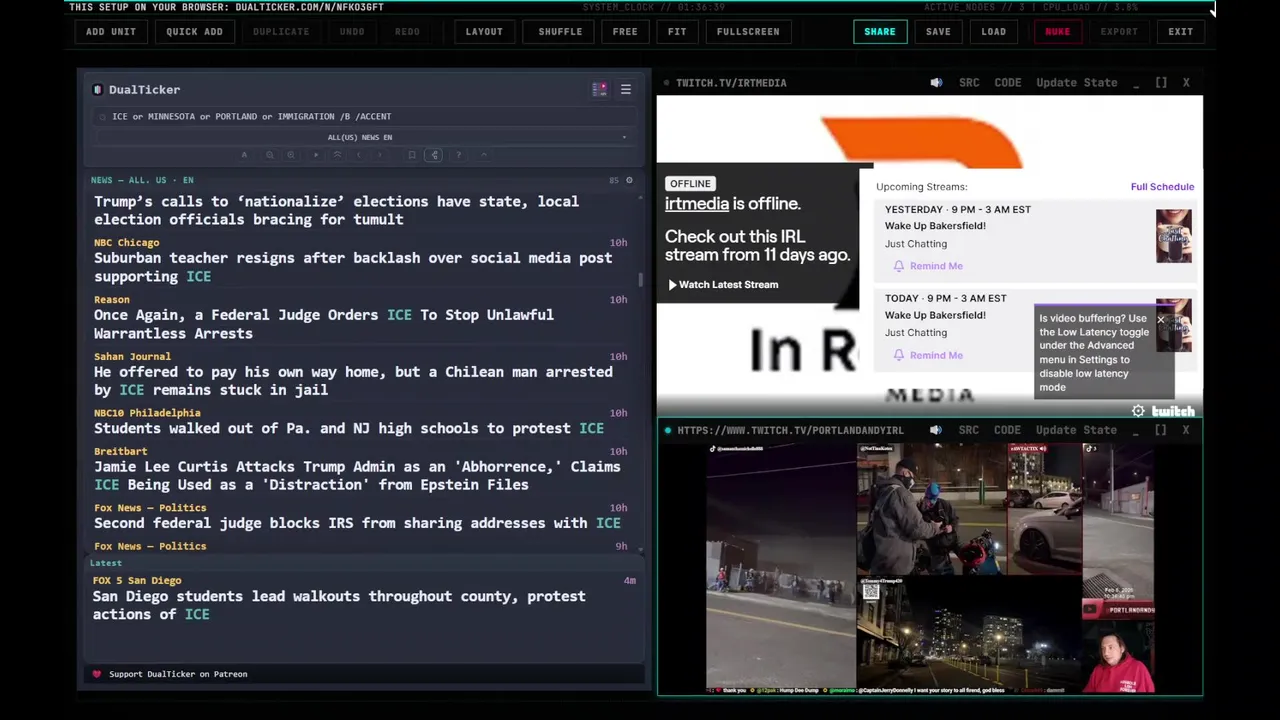This screenshot has height=720, width=1280.
Task: Open yesterday's stream thumbnail
Action: click(1173, 236)
